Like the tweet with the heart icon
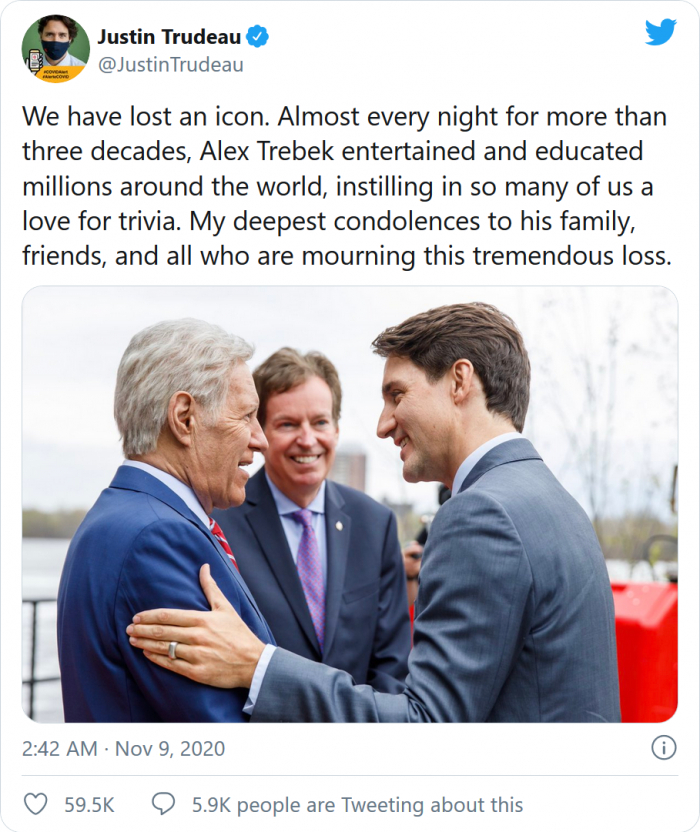Screen dimensions: 700x832 tap(35, 804)
